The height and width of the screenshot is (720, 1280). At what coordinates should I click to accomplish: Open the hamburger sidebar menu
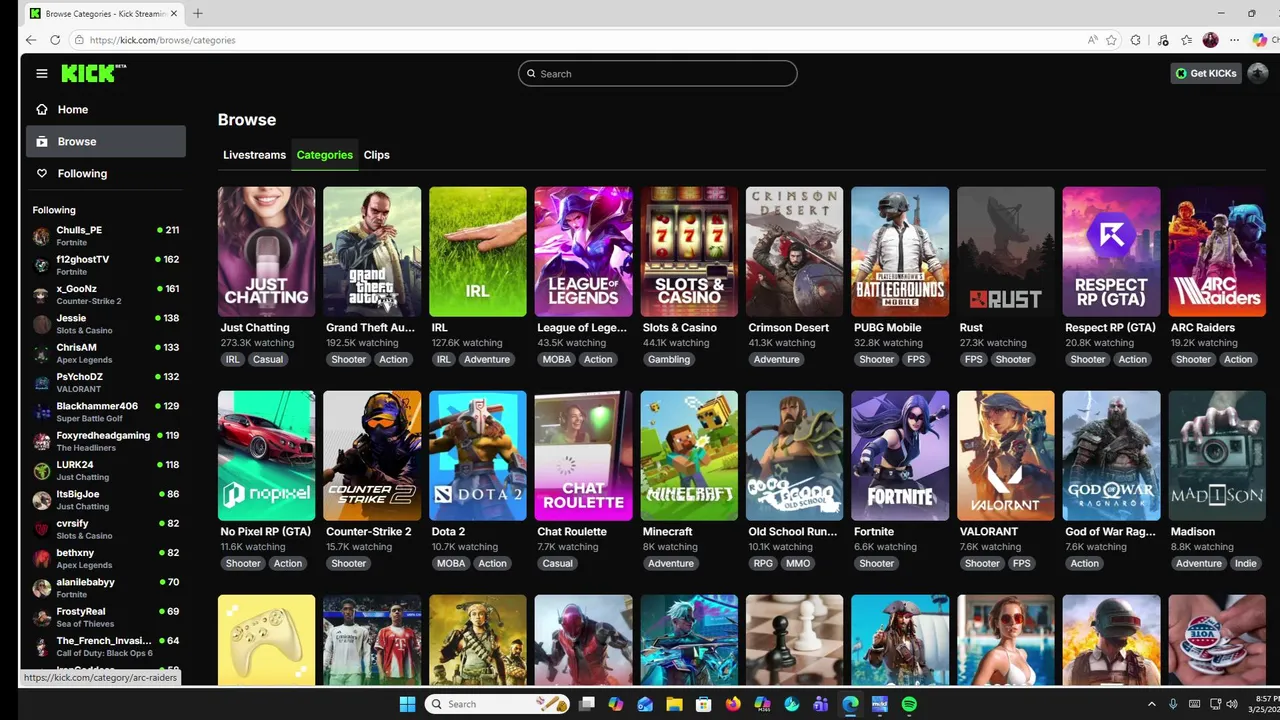pyautogui.click(x=41, y=73)
